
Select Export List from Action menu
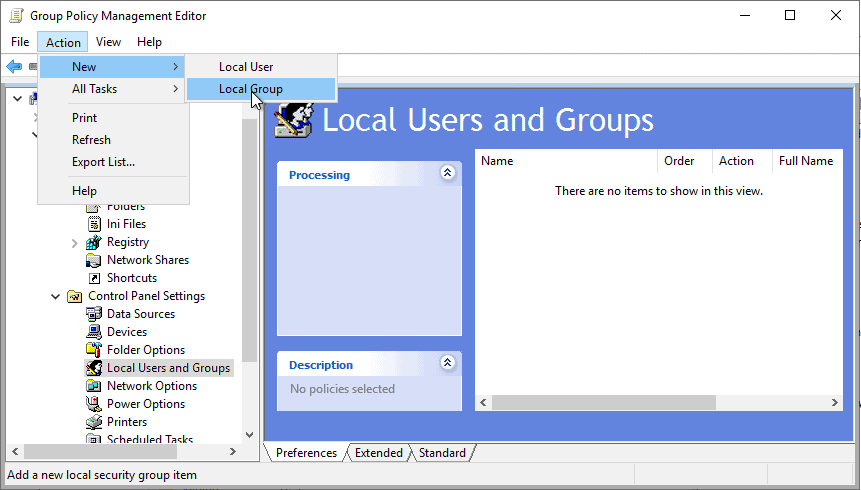103,162
